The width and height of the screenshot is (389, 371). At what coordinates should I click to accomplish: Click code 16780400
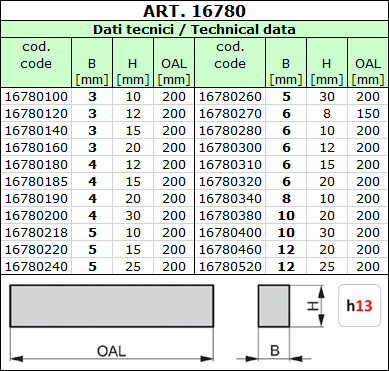coord(230,233)
